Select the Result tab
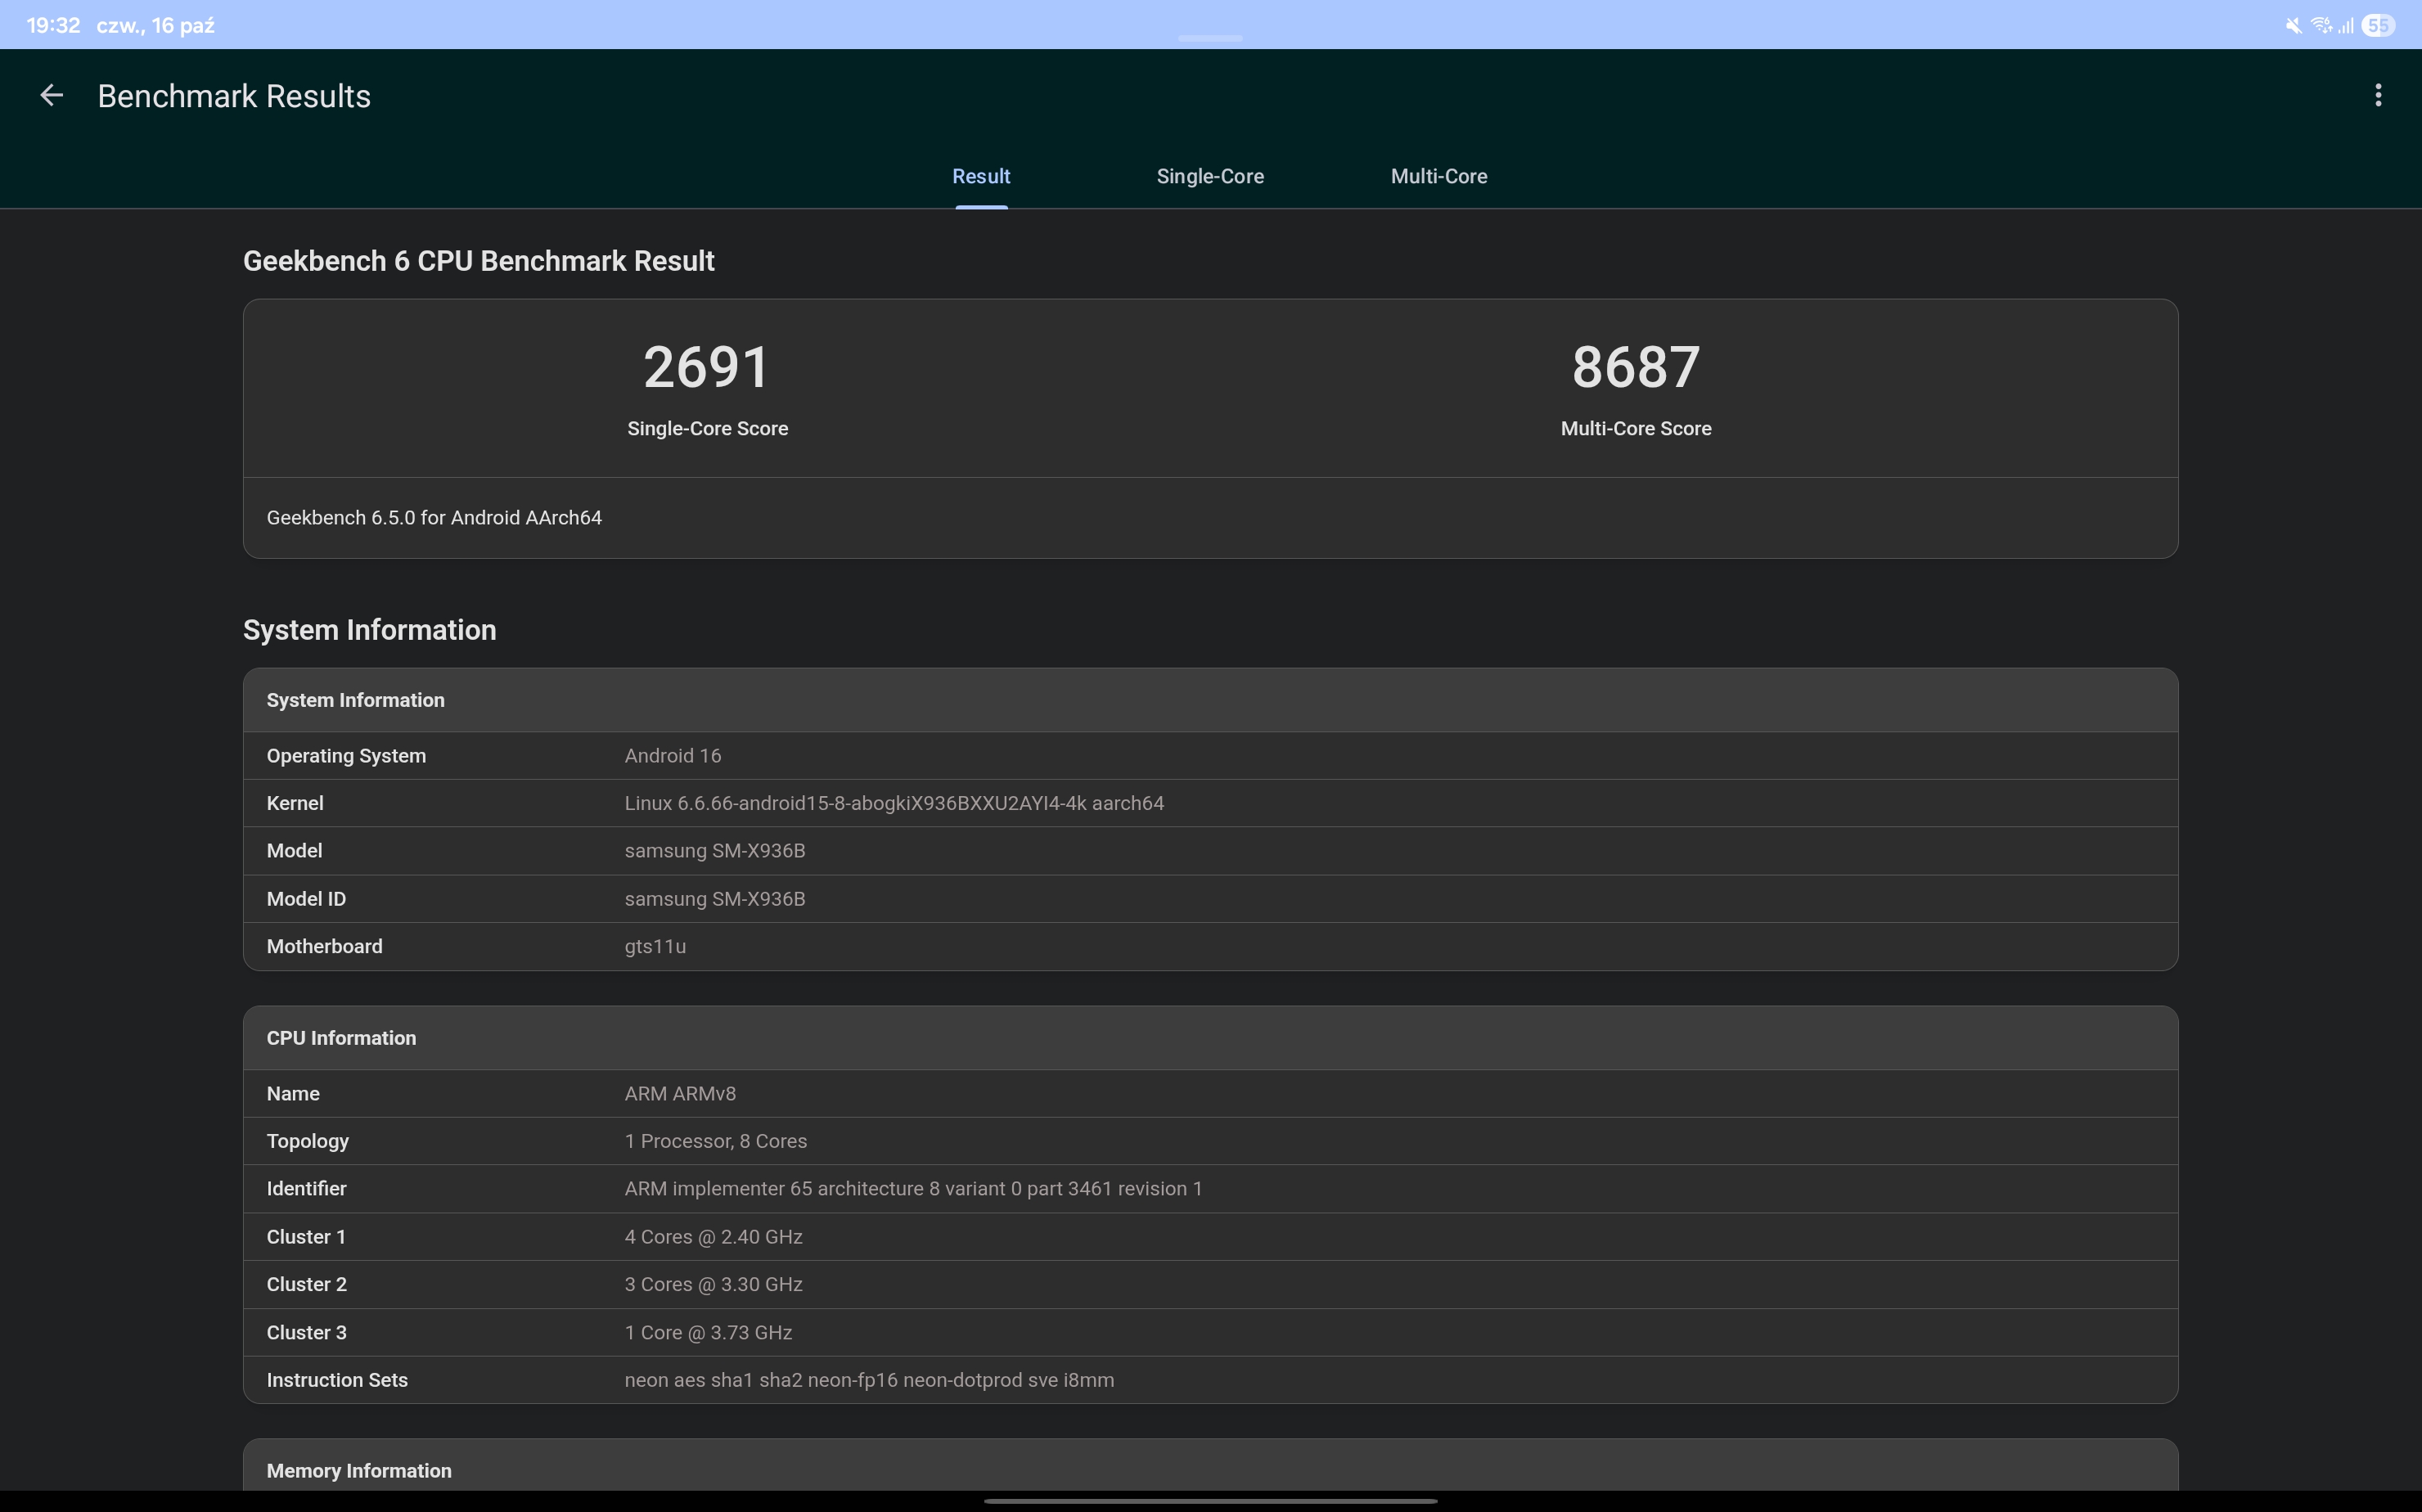 (x=981, y=176)
